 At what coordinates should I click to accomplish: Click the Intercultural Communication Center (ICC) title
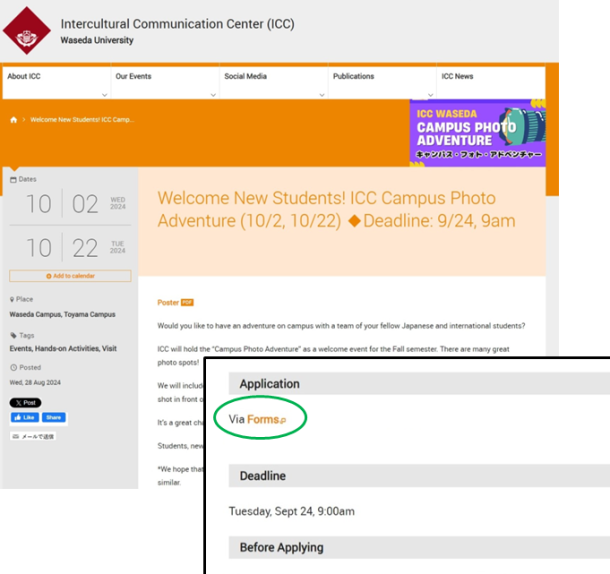click(x=177, y=24)
